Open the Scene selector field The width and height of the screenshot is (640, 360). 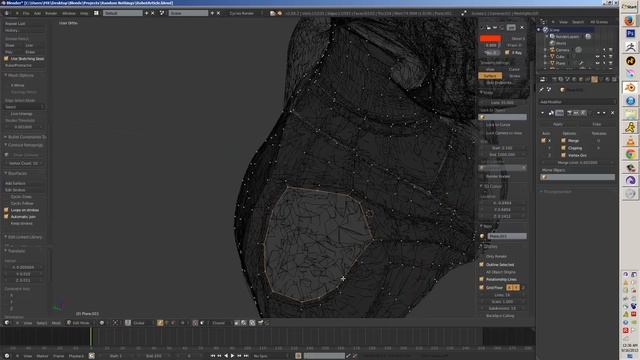(x=188, y=13)
